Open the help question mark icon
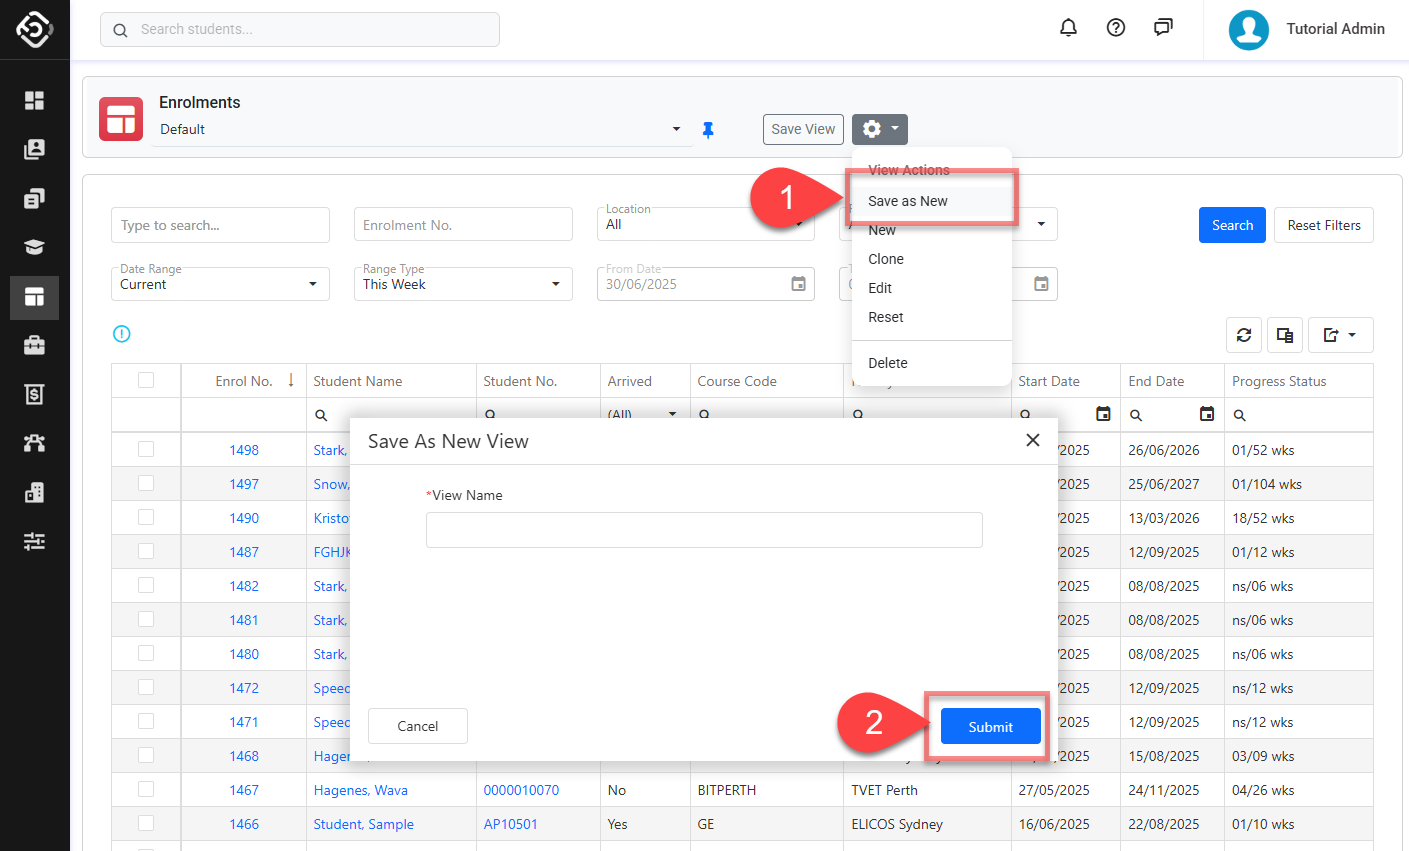This screenshot has height=851, width=1409. coord(1116,28)
